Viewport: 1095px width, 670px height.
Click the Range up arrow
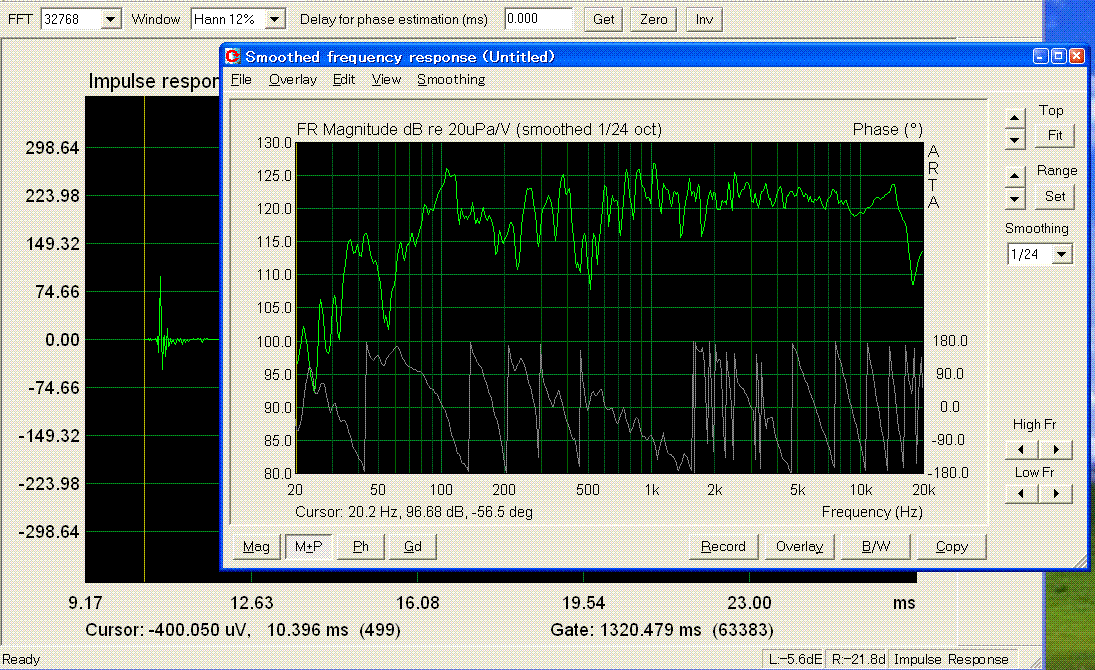coord(1015,176)
